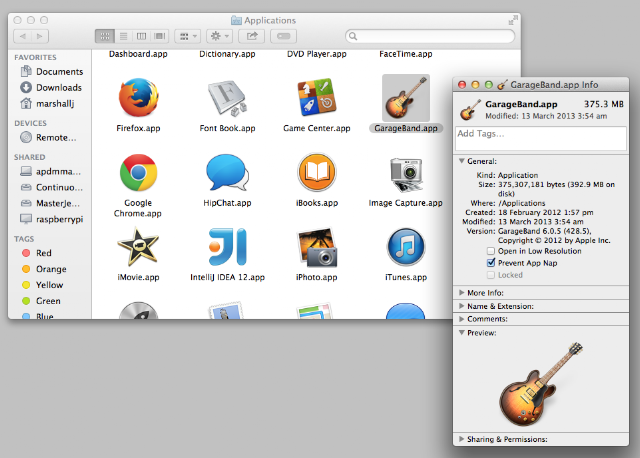Collapse the Preview section
Image resolution: width=640 pixels, height=458 pixels.
point(462,333)
